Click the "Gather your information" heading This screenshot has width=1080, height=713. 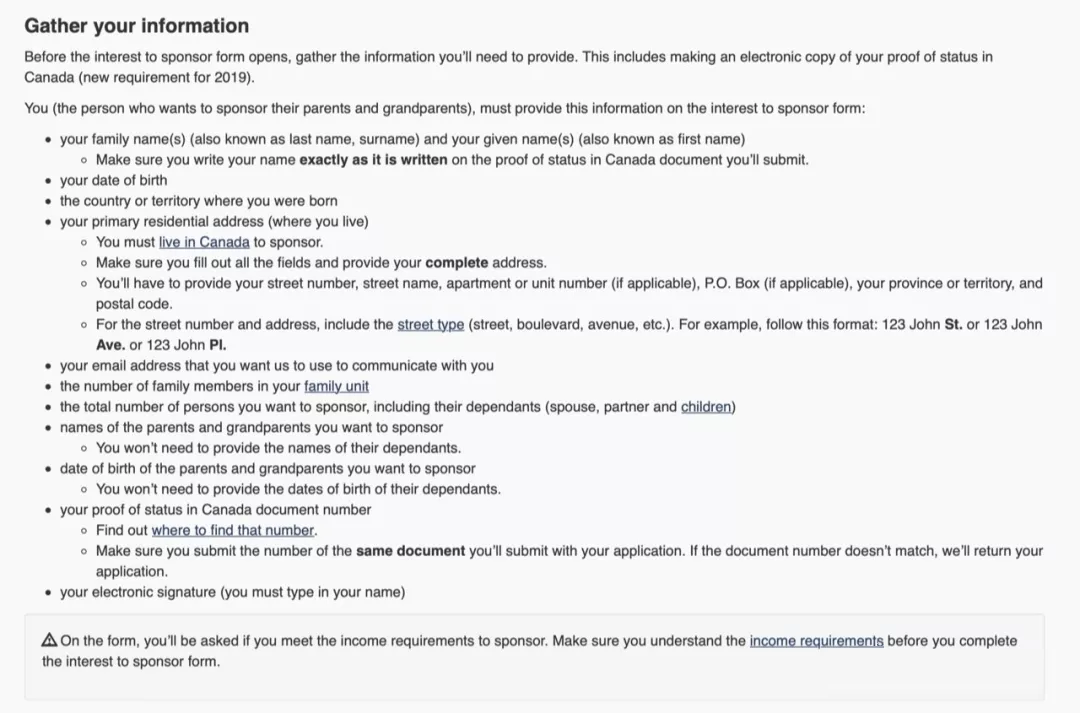[x=137, y=26]
